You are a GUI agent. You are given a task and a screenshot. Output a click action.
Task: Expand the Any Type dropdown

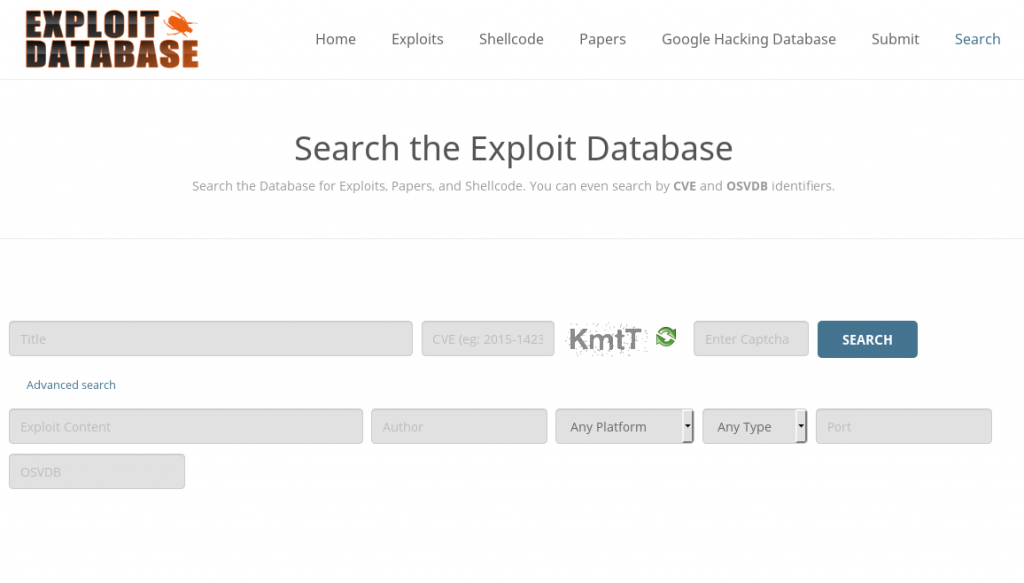[755, 427]
